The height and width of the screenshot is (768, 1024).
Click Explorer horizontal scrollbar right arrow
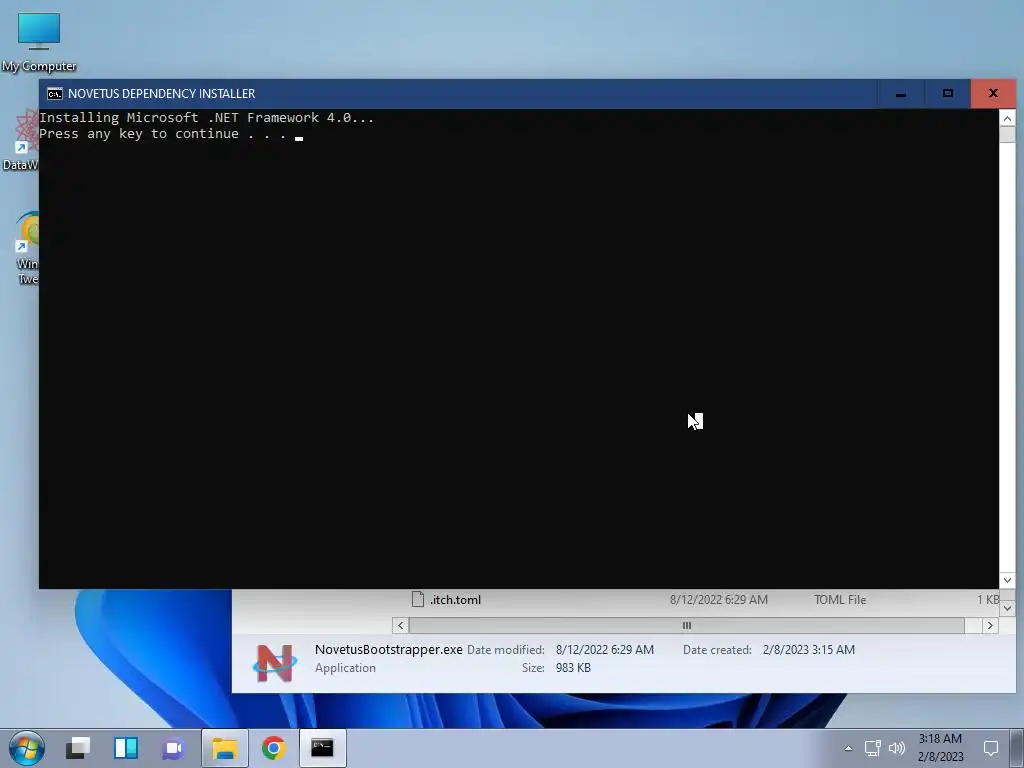pyautogui.click(x=990, y=626)
